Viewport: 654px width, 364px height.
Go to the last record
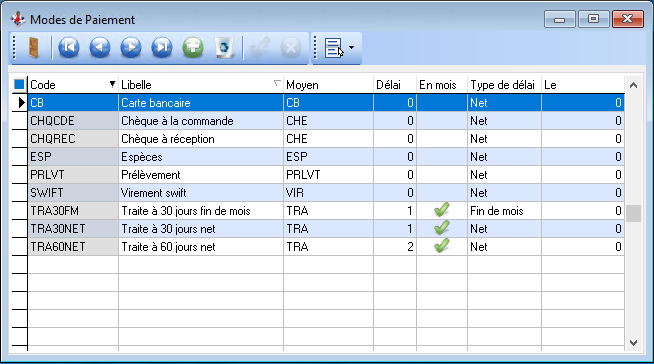tap(162, 47)
